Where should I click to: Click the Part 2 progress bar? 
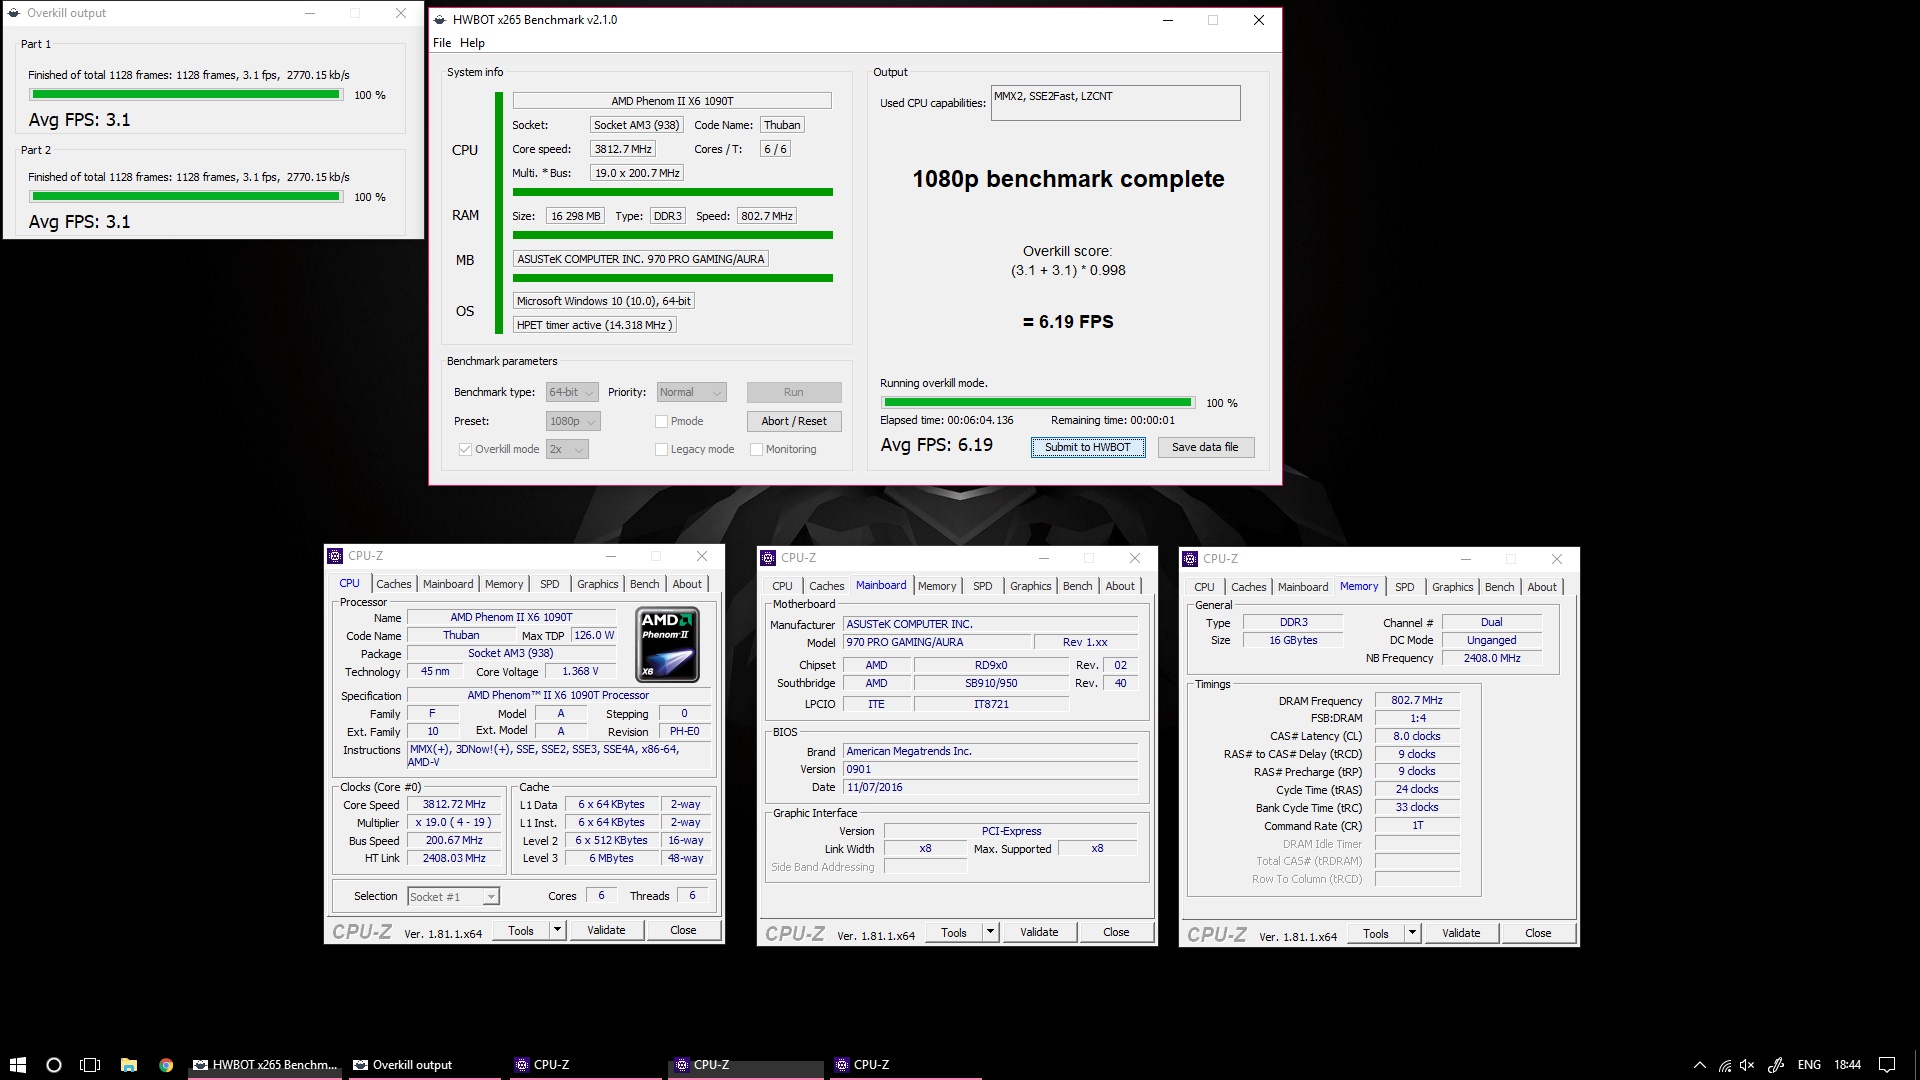tap(186, 197)
